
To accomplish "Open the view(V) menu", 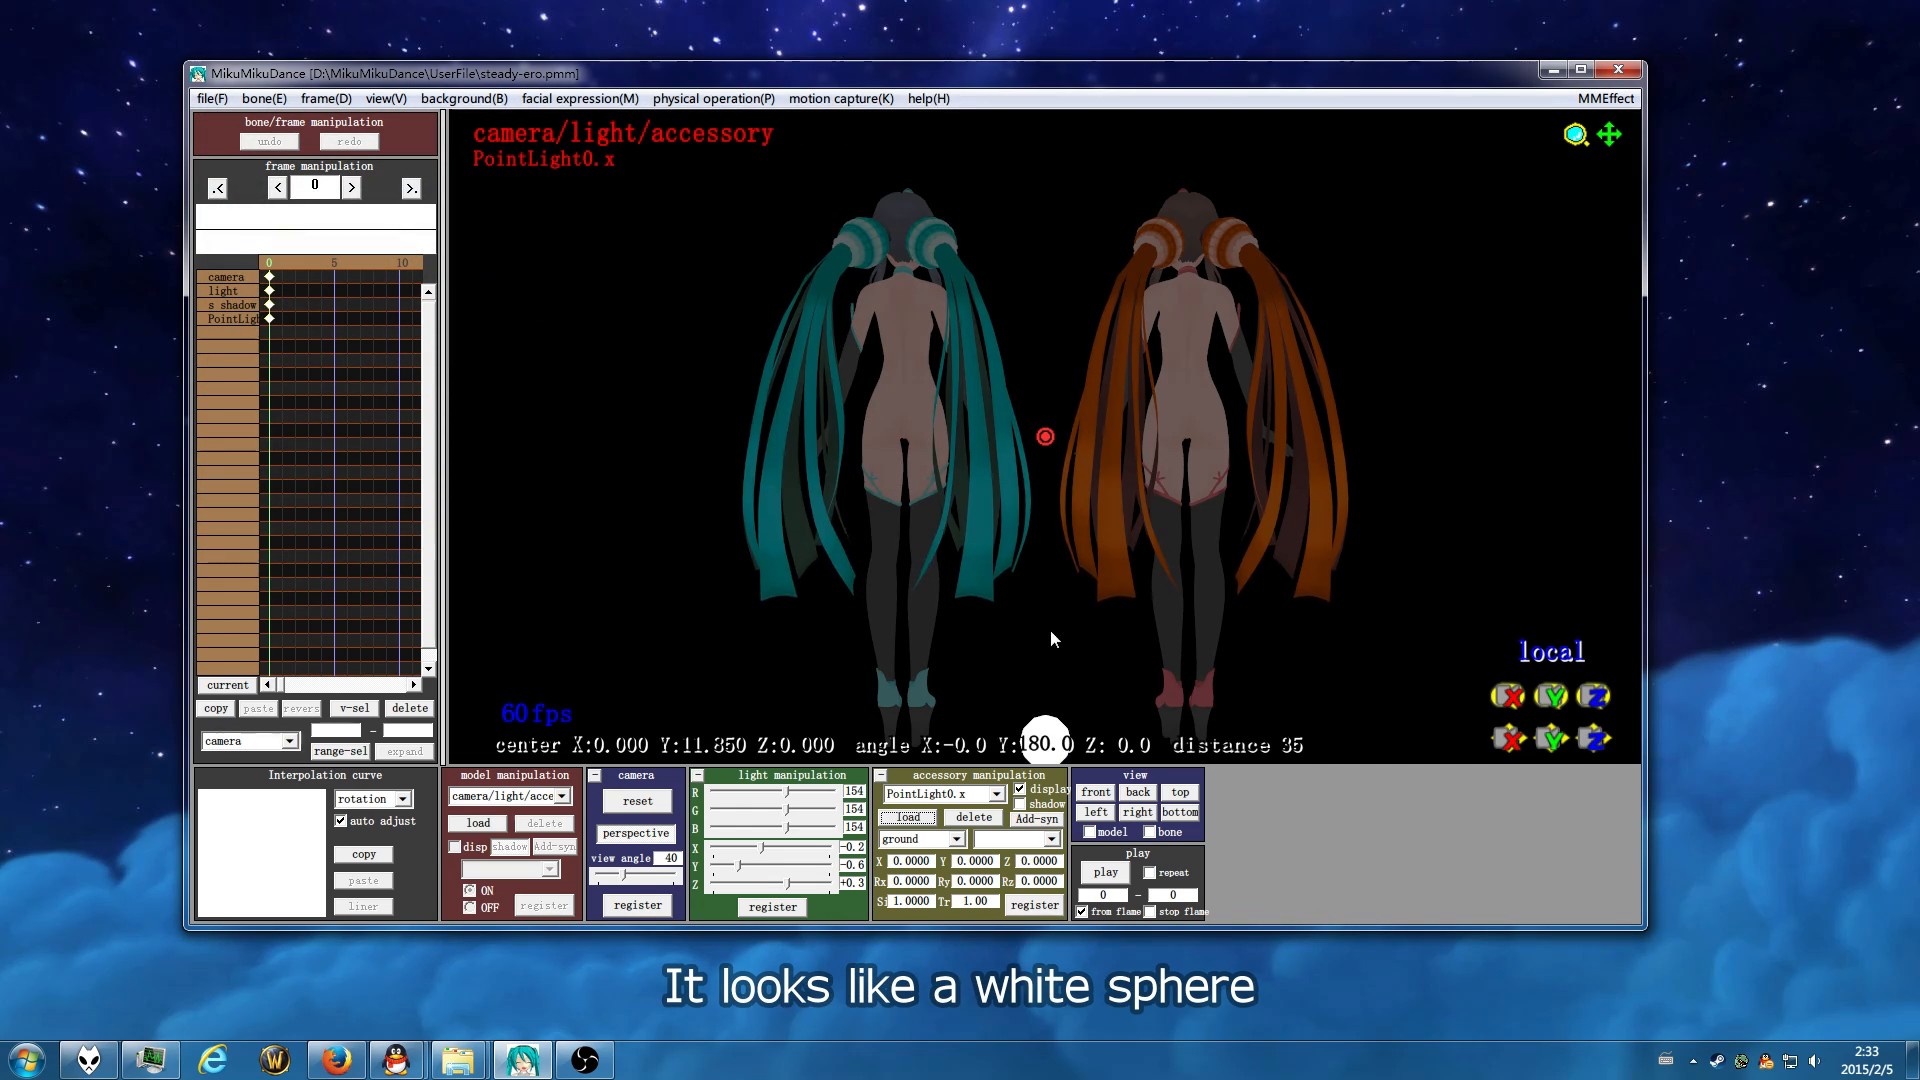I will 386,99.
